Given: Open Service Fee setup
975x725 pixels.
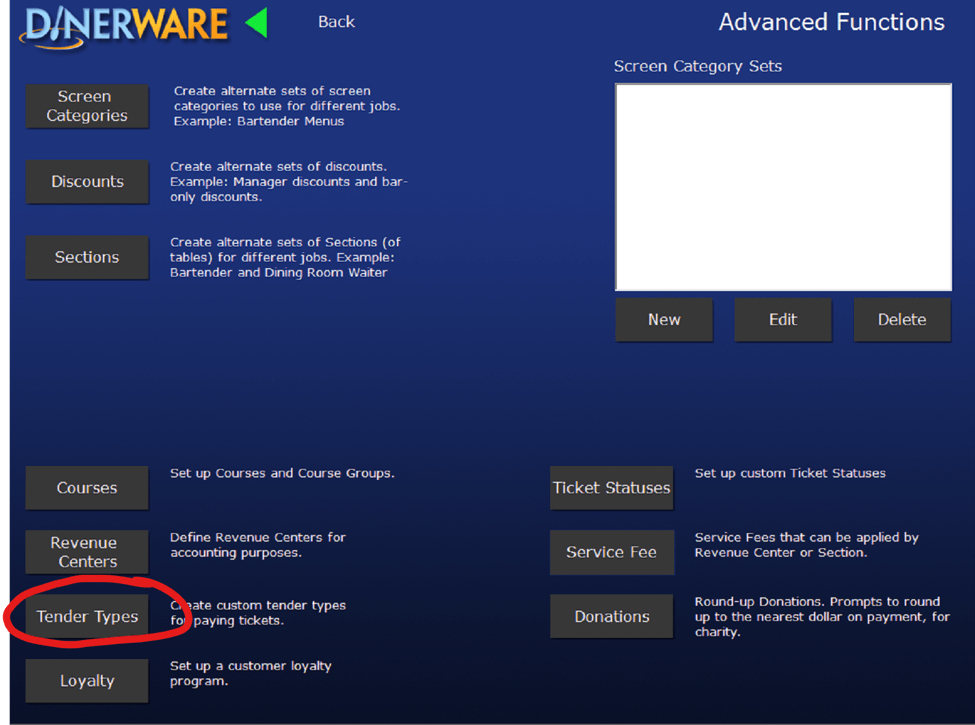Looking at the screenshot, I should click(x=612, y=552).
